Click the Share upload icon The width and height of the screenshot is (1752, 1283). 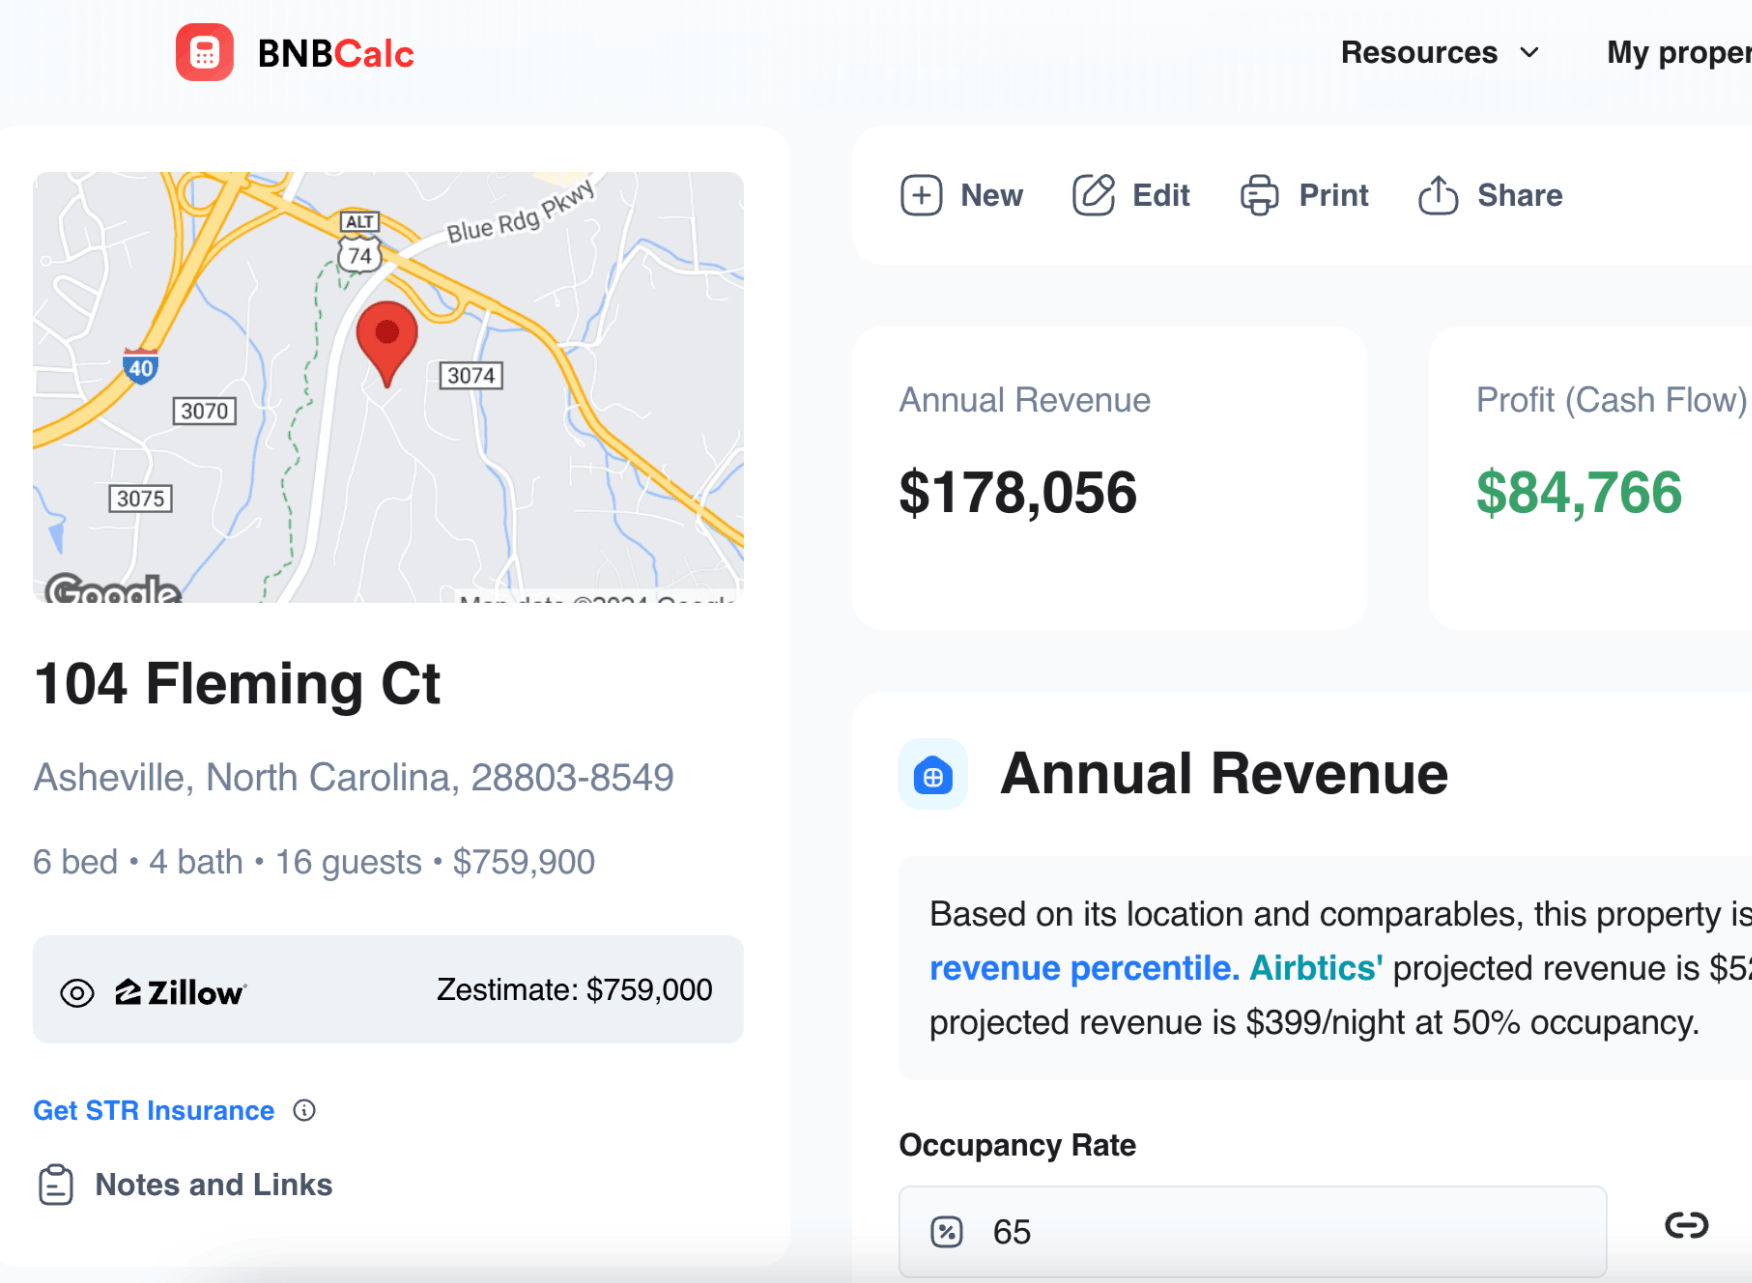1437,195
